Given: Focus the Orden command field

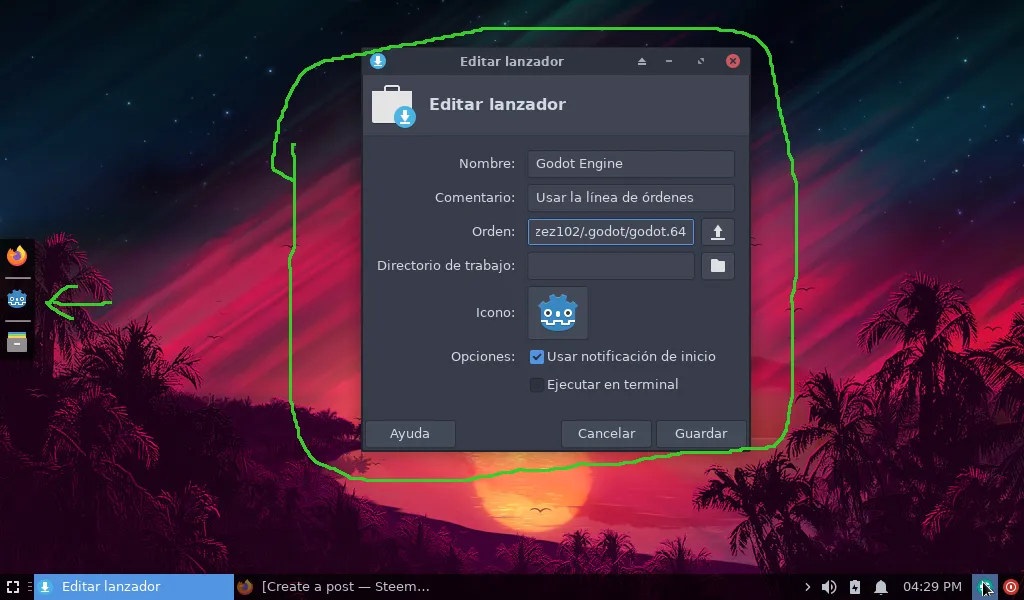Looking at the screenshot, I should coord(611,232).
